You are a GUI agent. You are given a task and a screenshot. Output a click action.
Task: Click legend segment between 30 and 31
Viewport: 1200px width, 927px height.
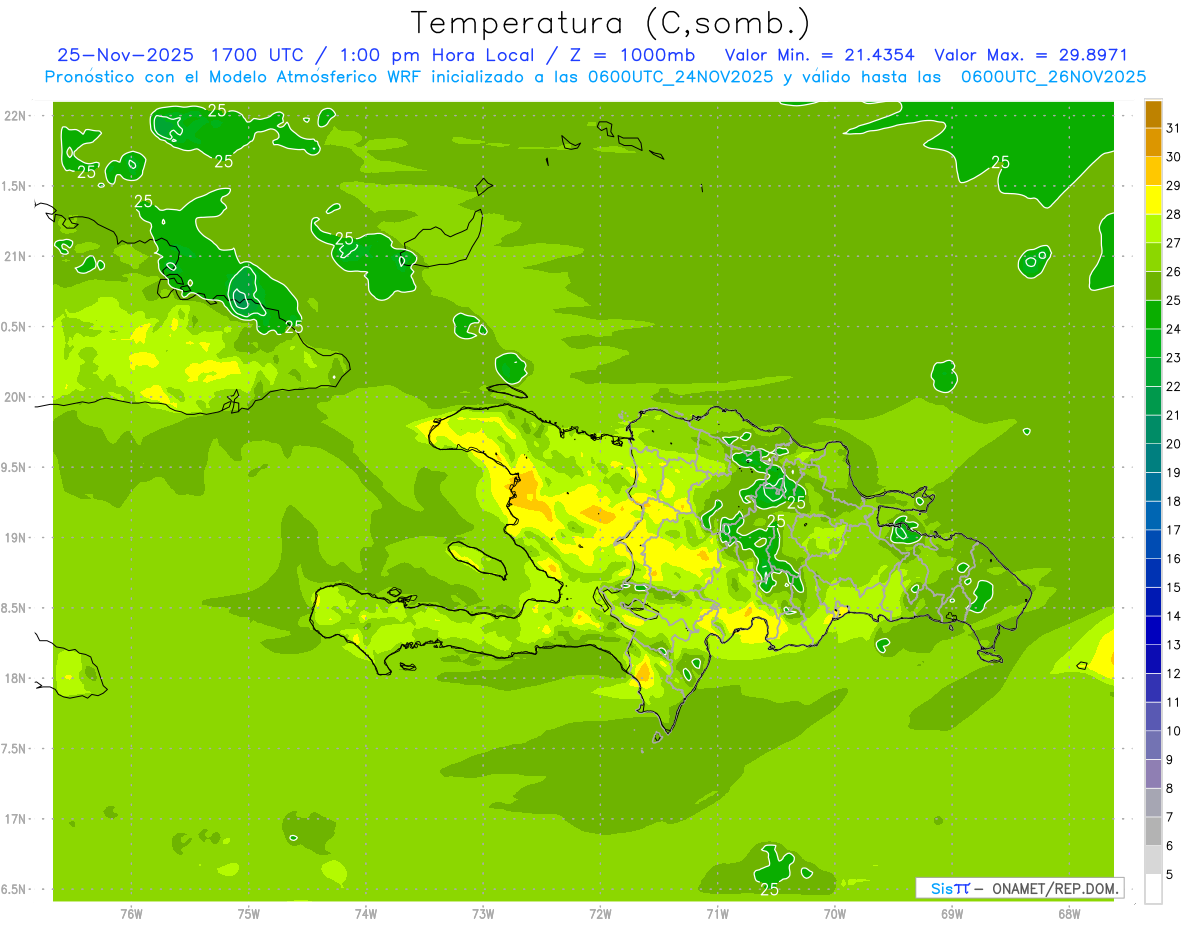click(x=1153, y=143)
